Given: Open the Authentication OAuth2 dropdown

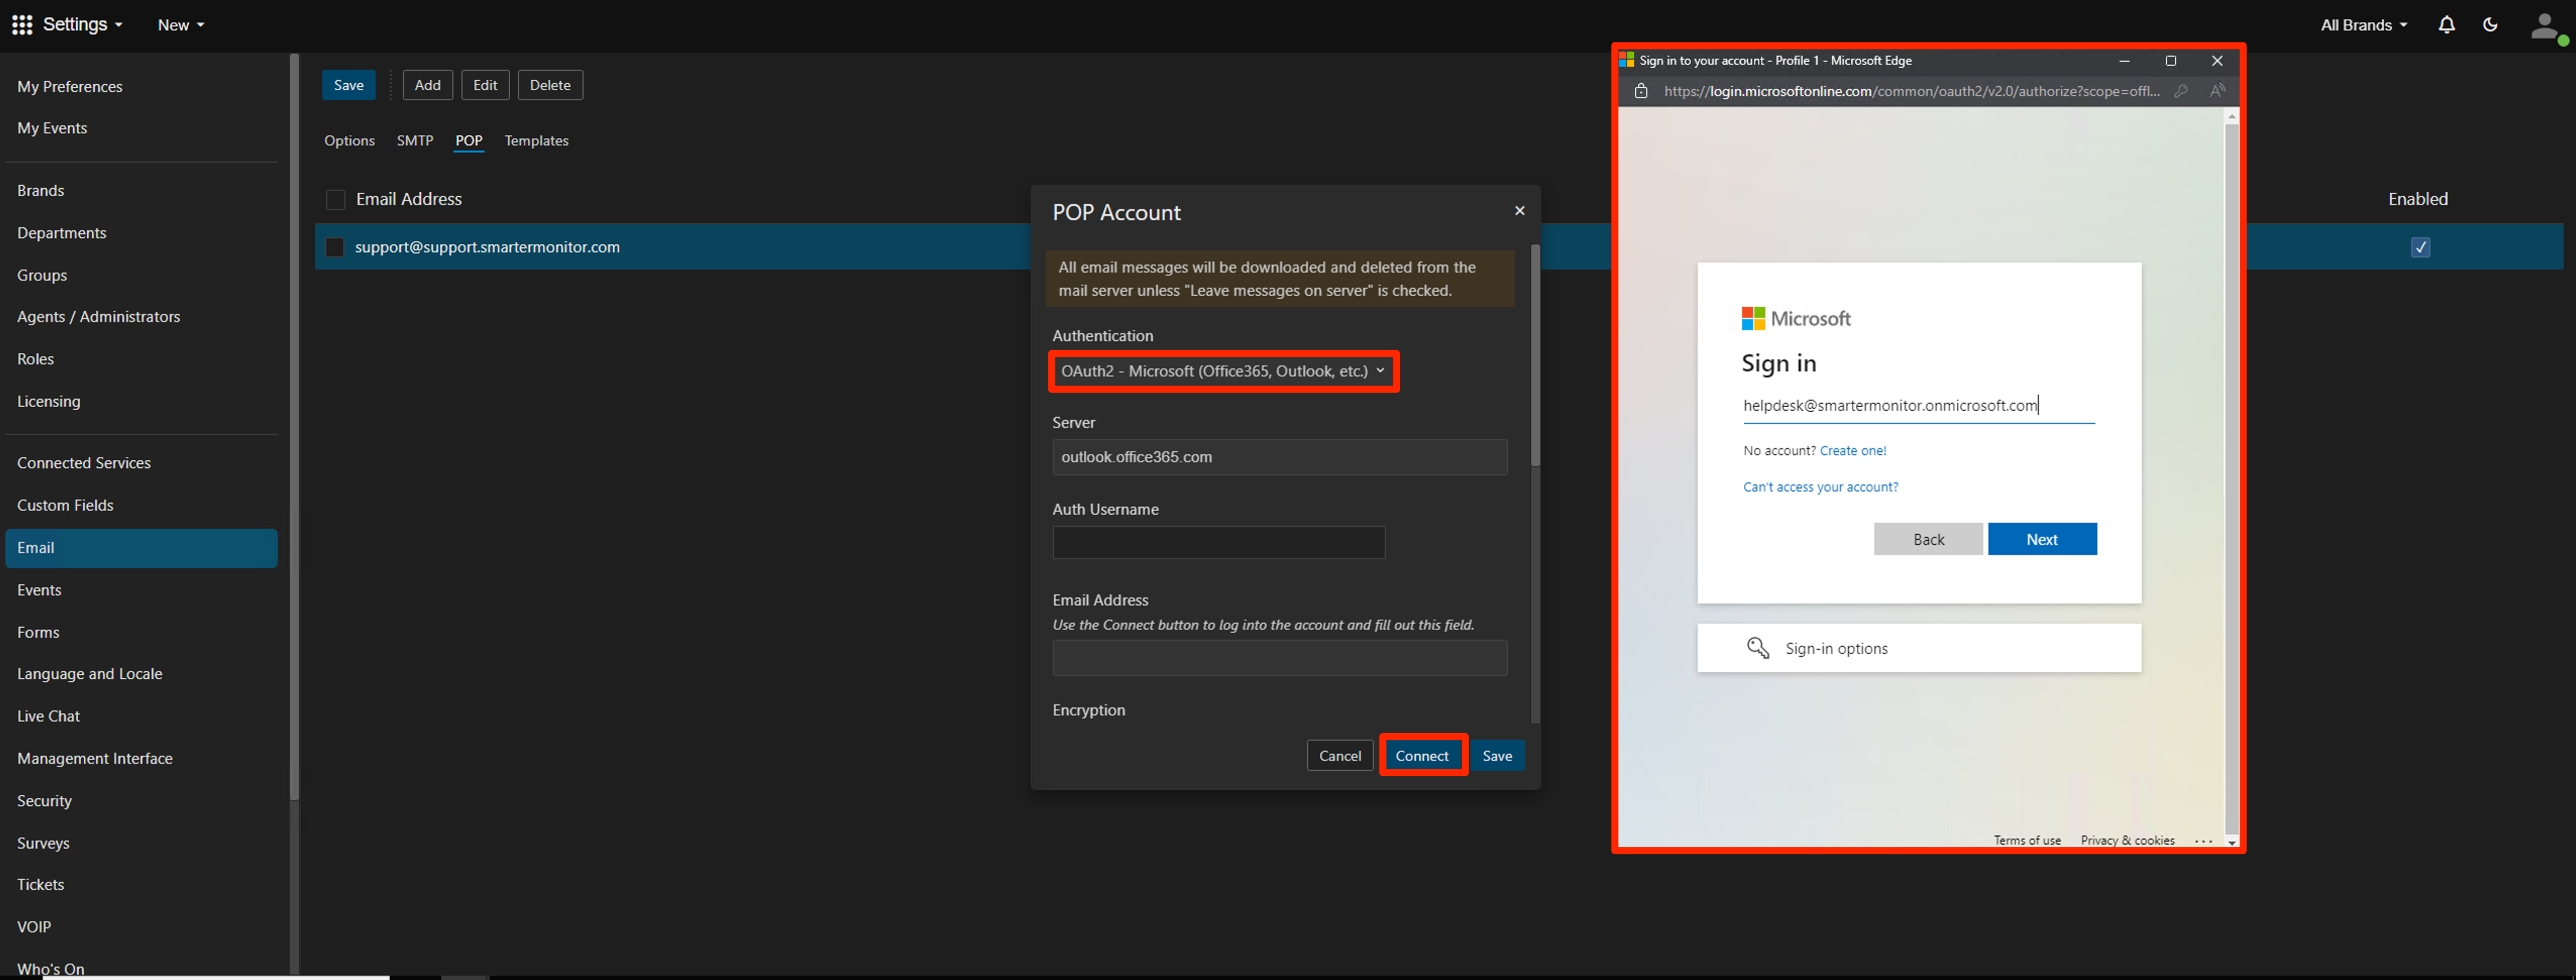Looking at the screenshot, I should click(x=1223, y=371).
